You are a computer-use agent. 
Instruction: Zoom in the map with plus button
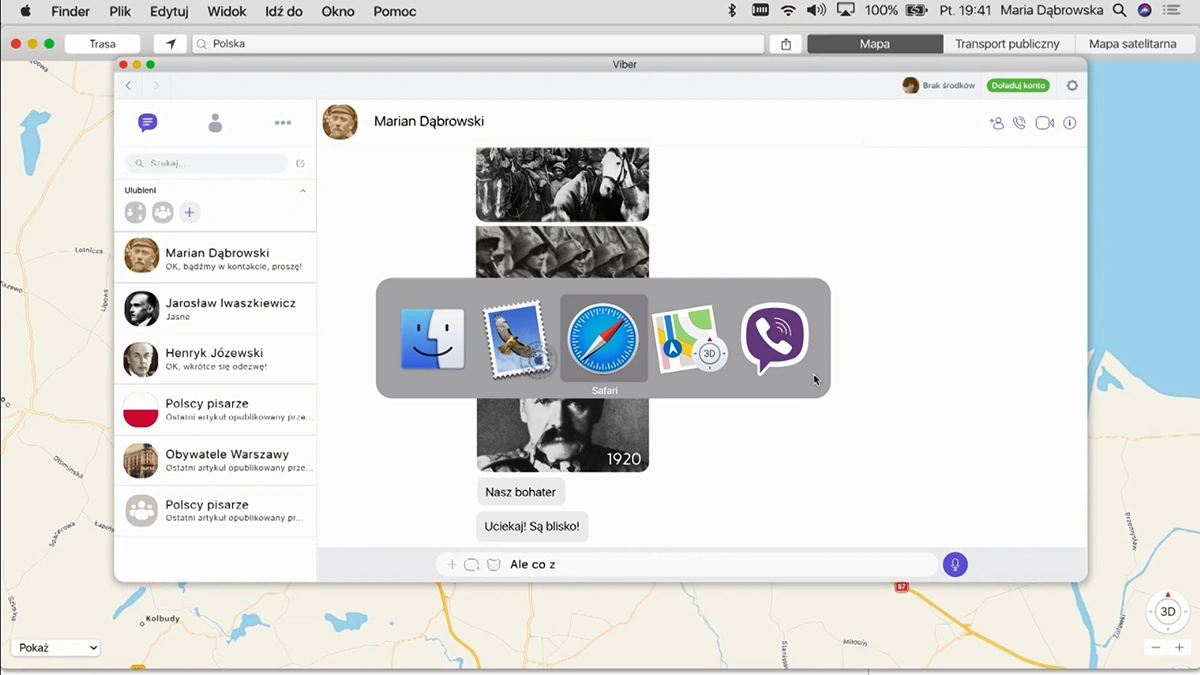1180,648
